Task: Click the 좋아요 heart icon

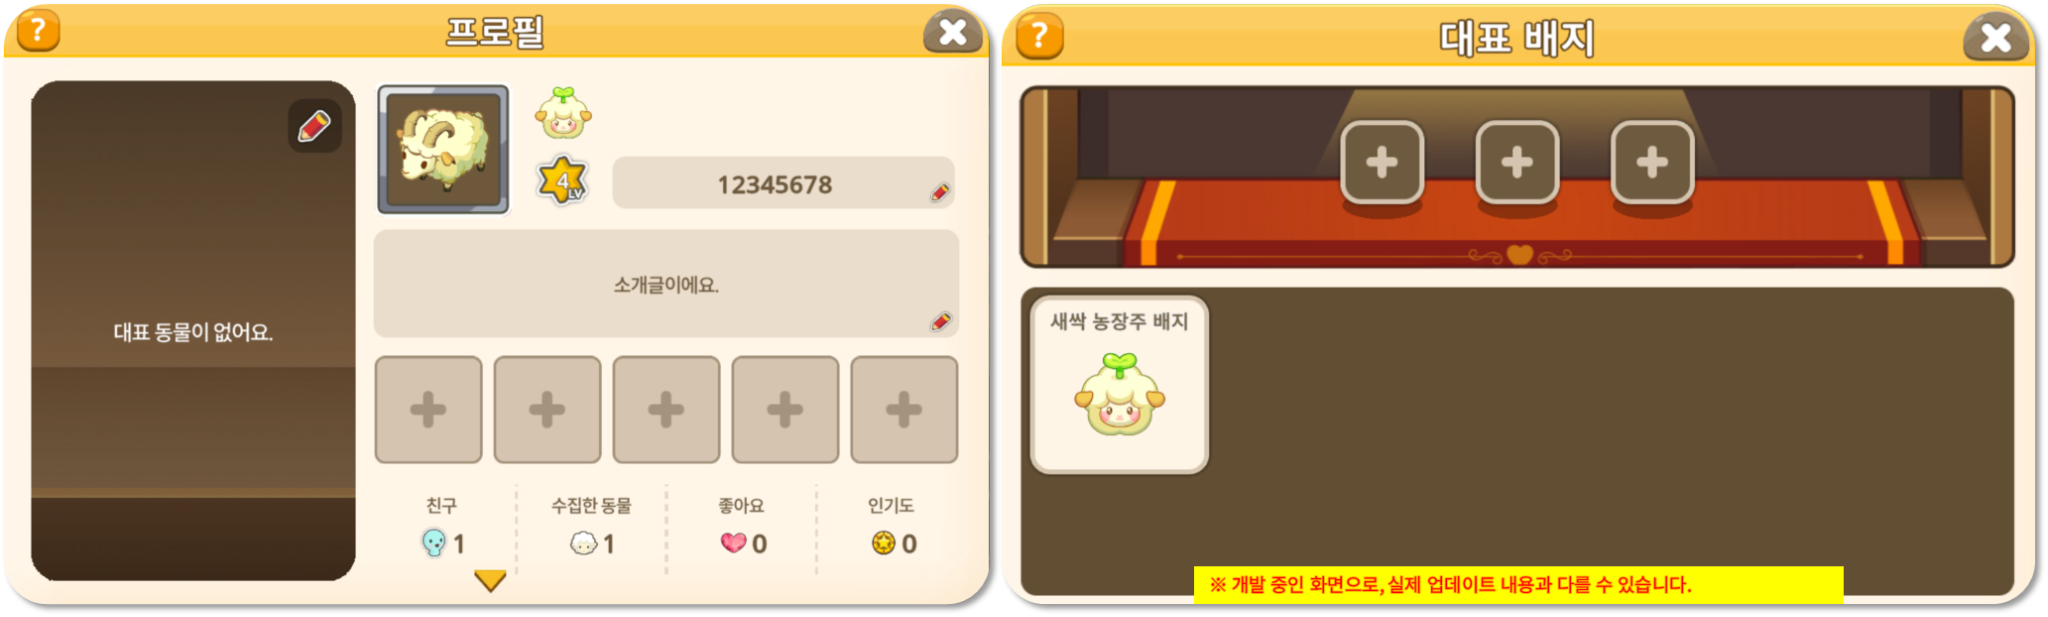Action: pos(733,543)
